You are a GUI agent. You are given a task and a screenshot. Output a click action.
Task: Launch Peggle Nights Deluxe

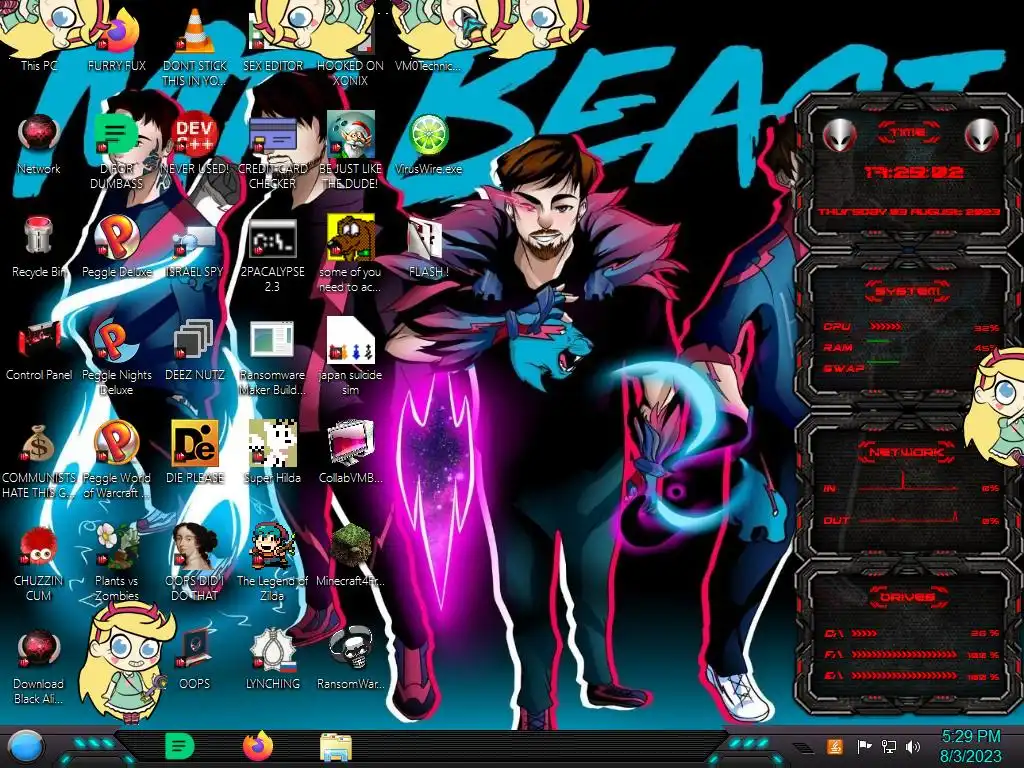pos(117,358)
